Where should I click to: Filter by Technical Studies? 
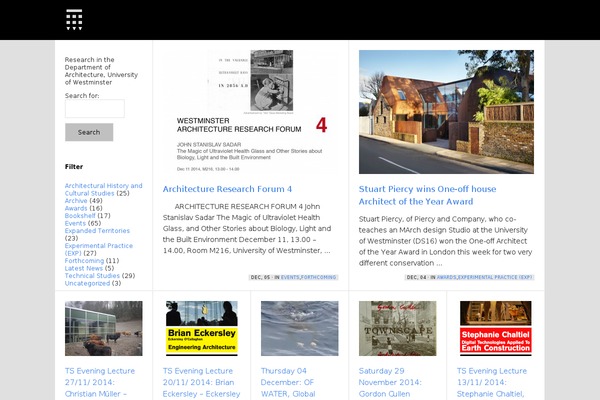92,276
